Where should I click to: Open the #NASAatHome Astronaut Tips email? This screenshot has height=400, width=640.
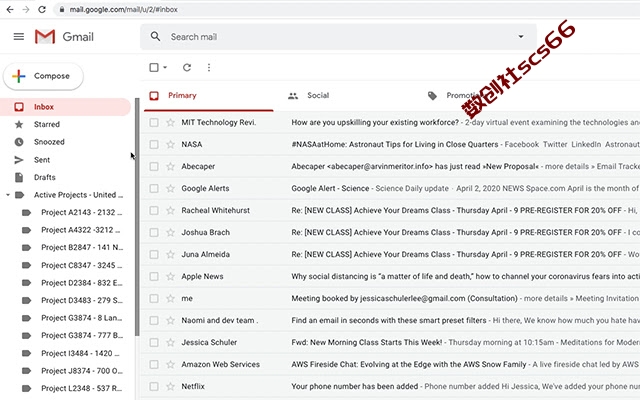point(394,144)
